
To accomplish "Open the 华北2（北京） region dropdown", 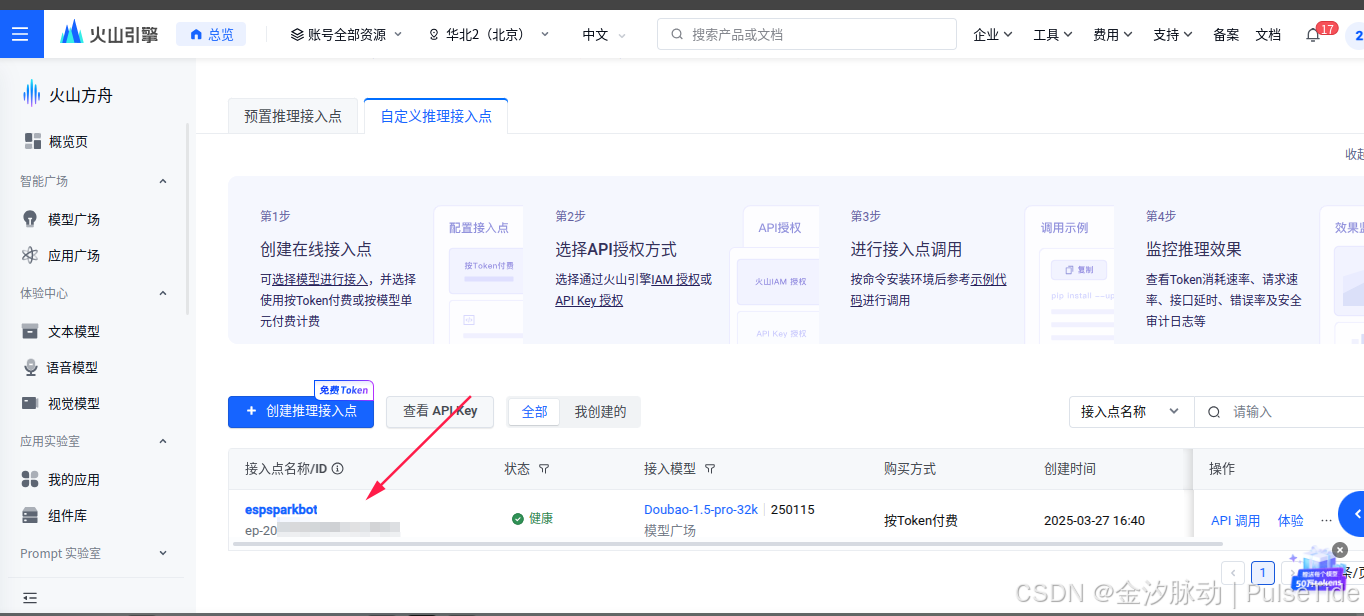I will pyautogui.click(x=489, y=34).
